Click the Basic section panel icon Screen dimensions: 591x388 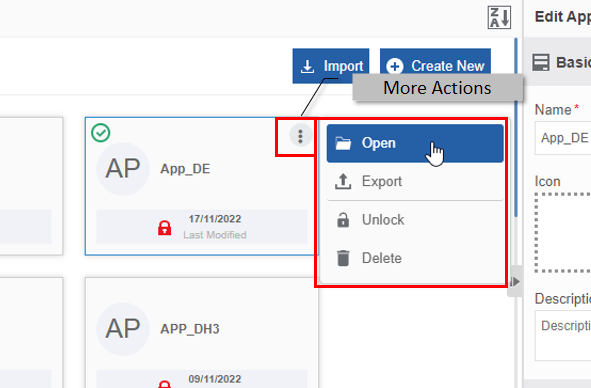(540, 62)
